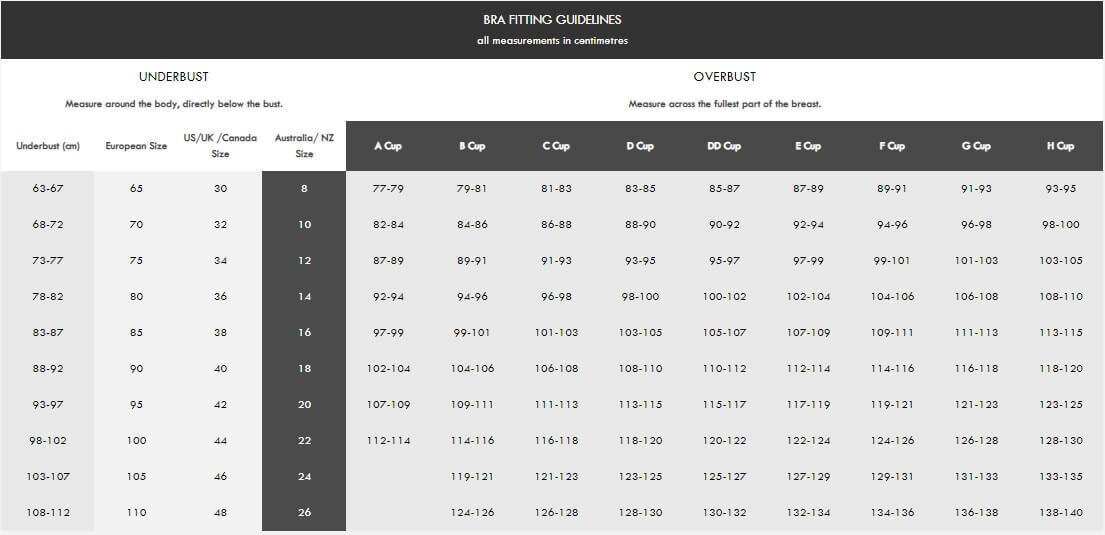Viewport: 1105px width, 535px height.
Task: Click the European Size column header
Action: tap(136, 146)
